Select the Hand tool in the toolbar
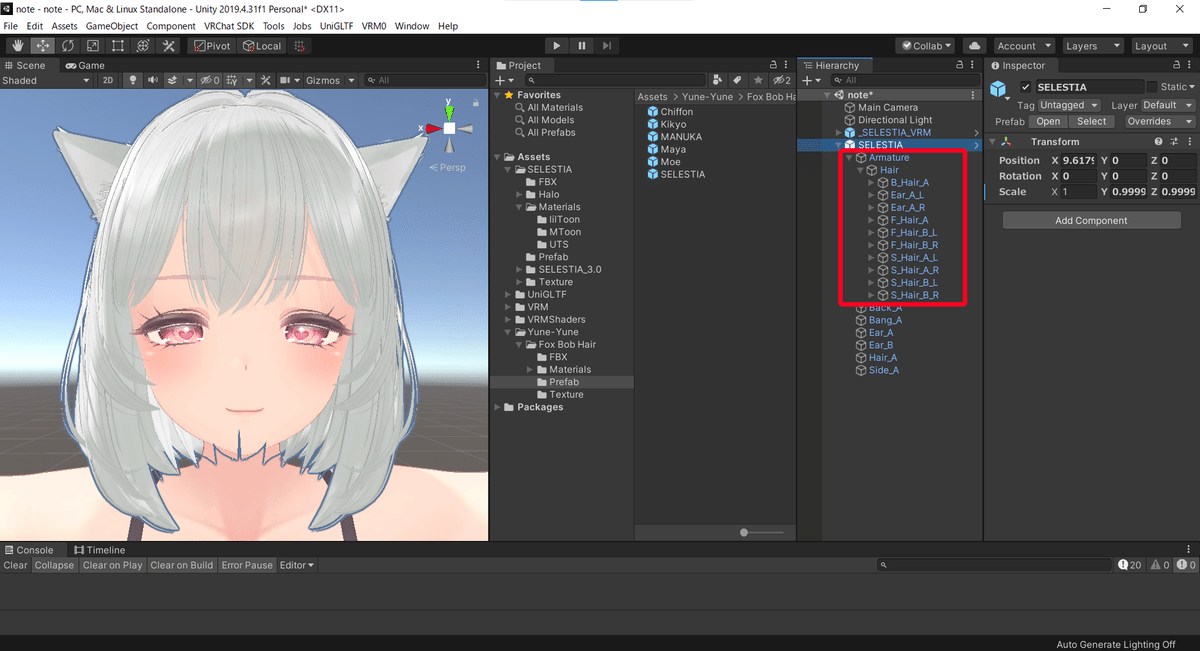1200x651 pixels. [x=17, y=45]
